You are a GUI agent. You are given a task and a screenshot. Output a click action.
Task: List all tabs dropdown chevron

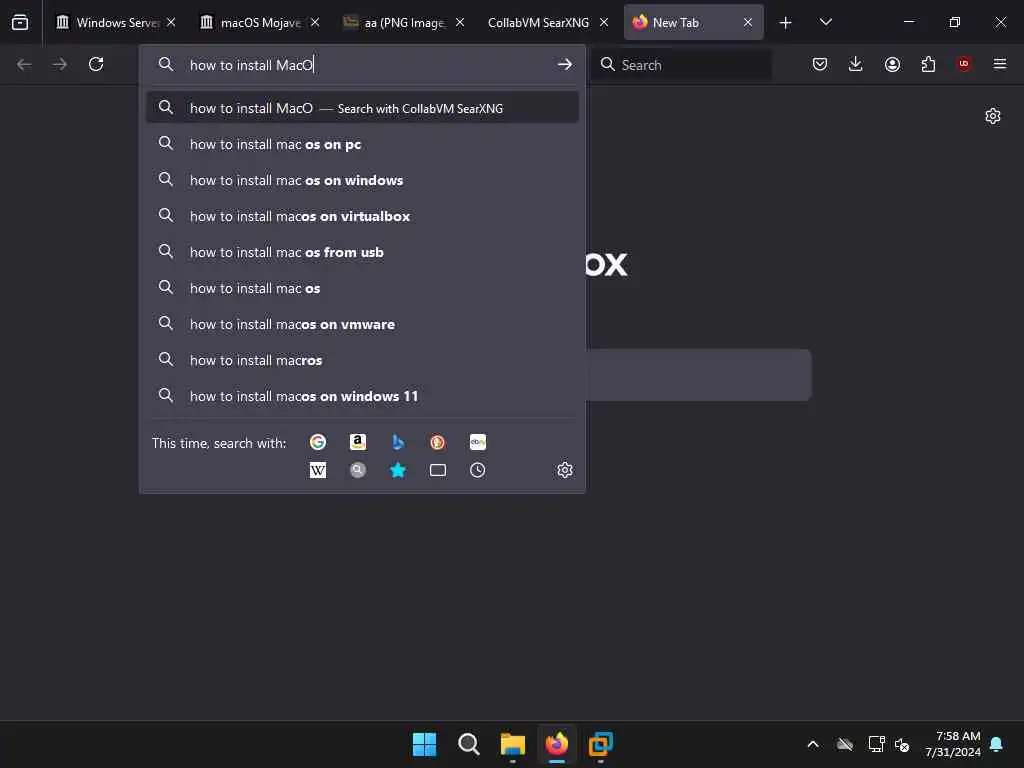pyautogui.click(x=825, y=23)
